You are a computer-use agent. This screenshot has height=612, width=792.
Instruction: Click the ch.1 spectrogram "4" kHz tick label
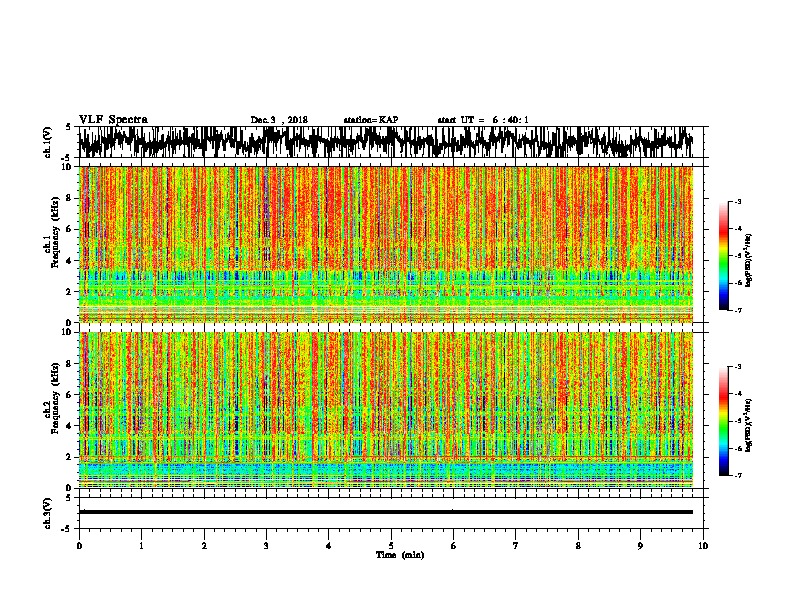click(69, 261)
